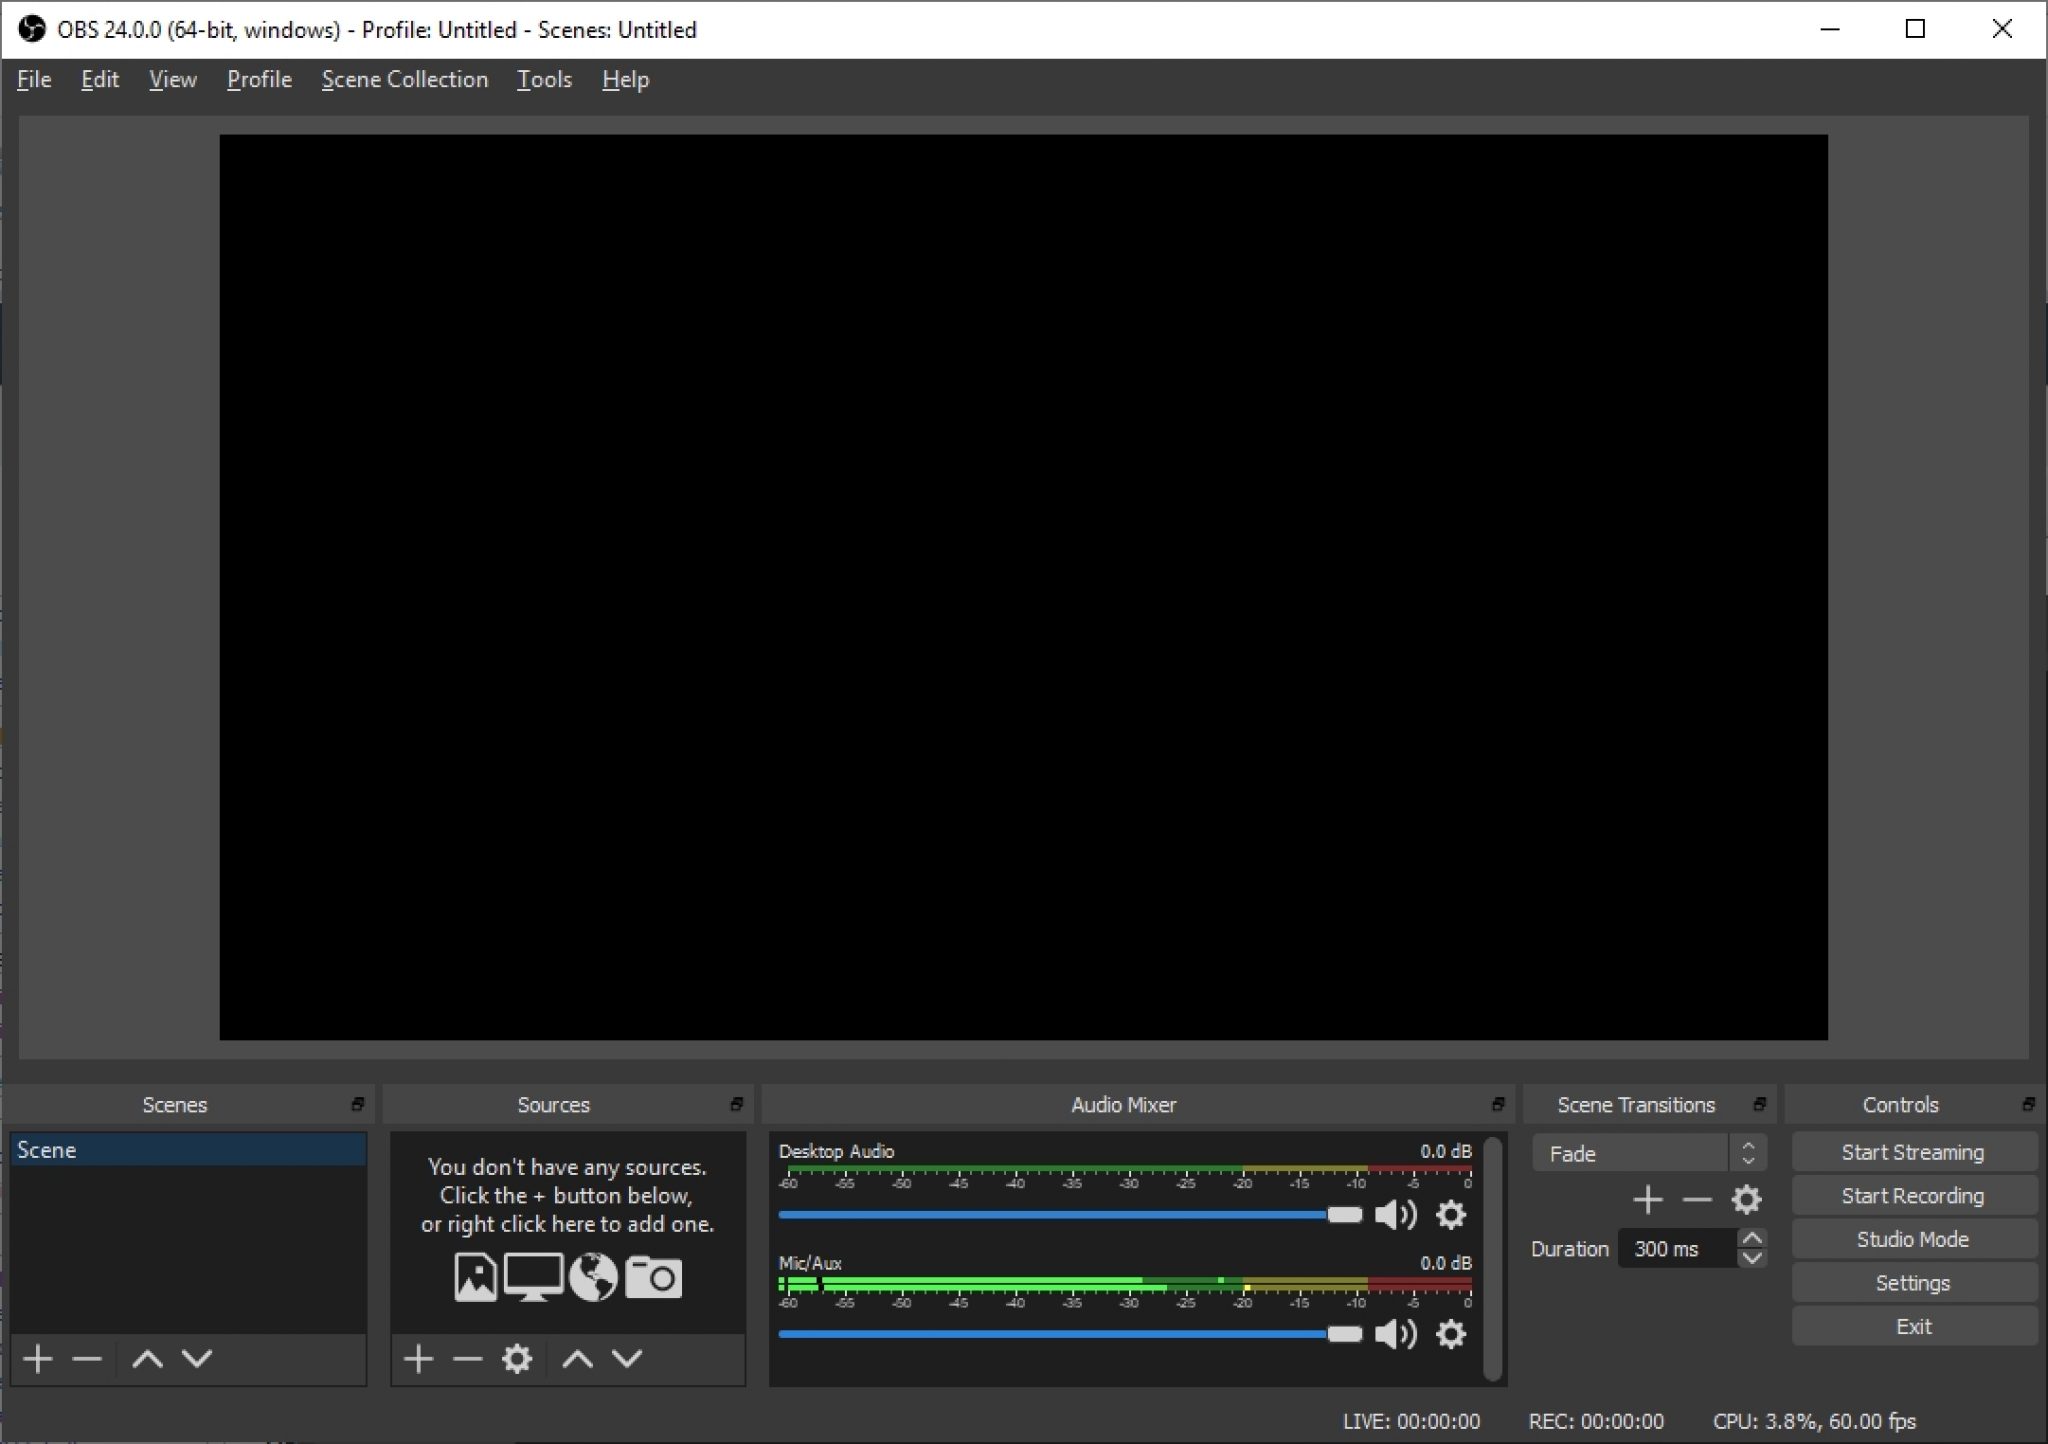Viewport: 2048px width, 1444px height.
Task: Remove selected scene with minus icon
Action: 87,1358
